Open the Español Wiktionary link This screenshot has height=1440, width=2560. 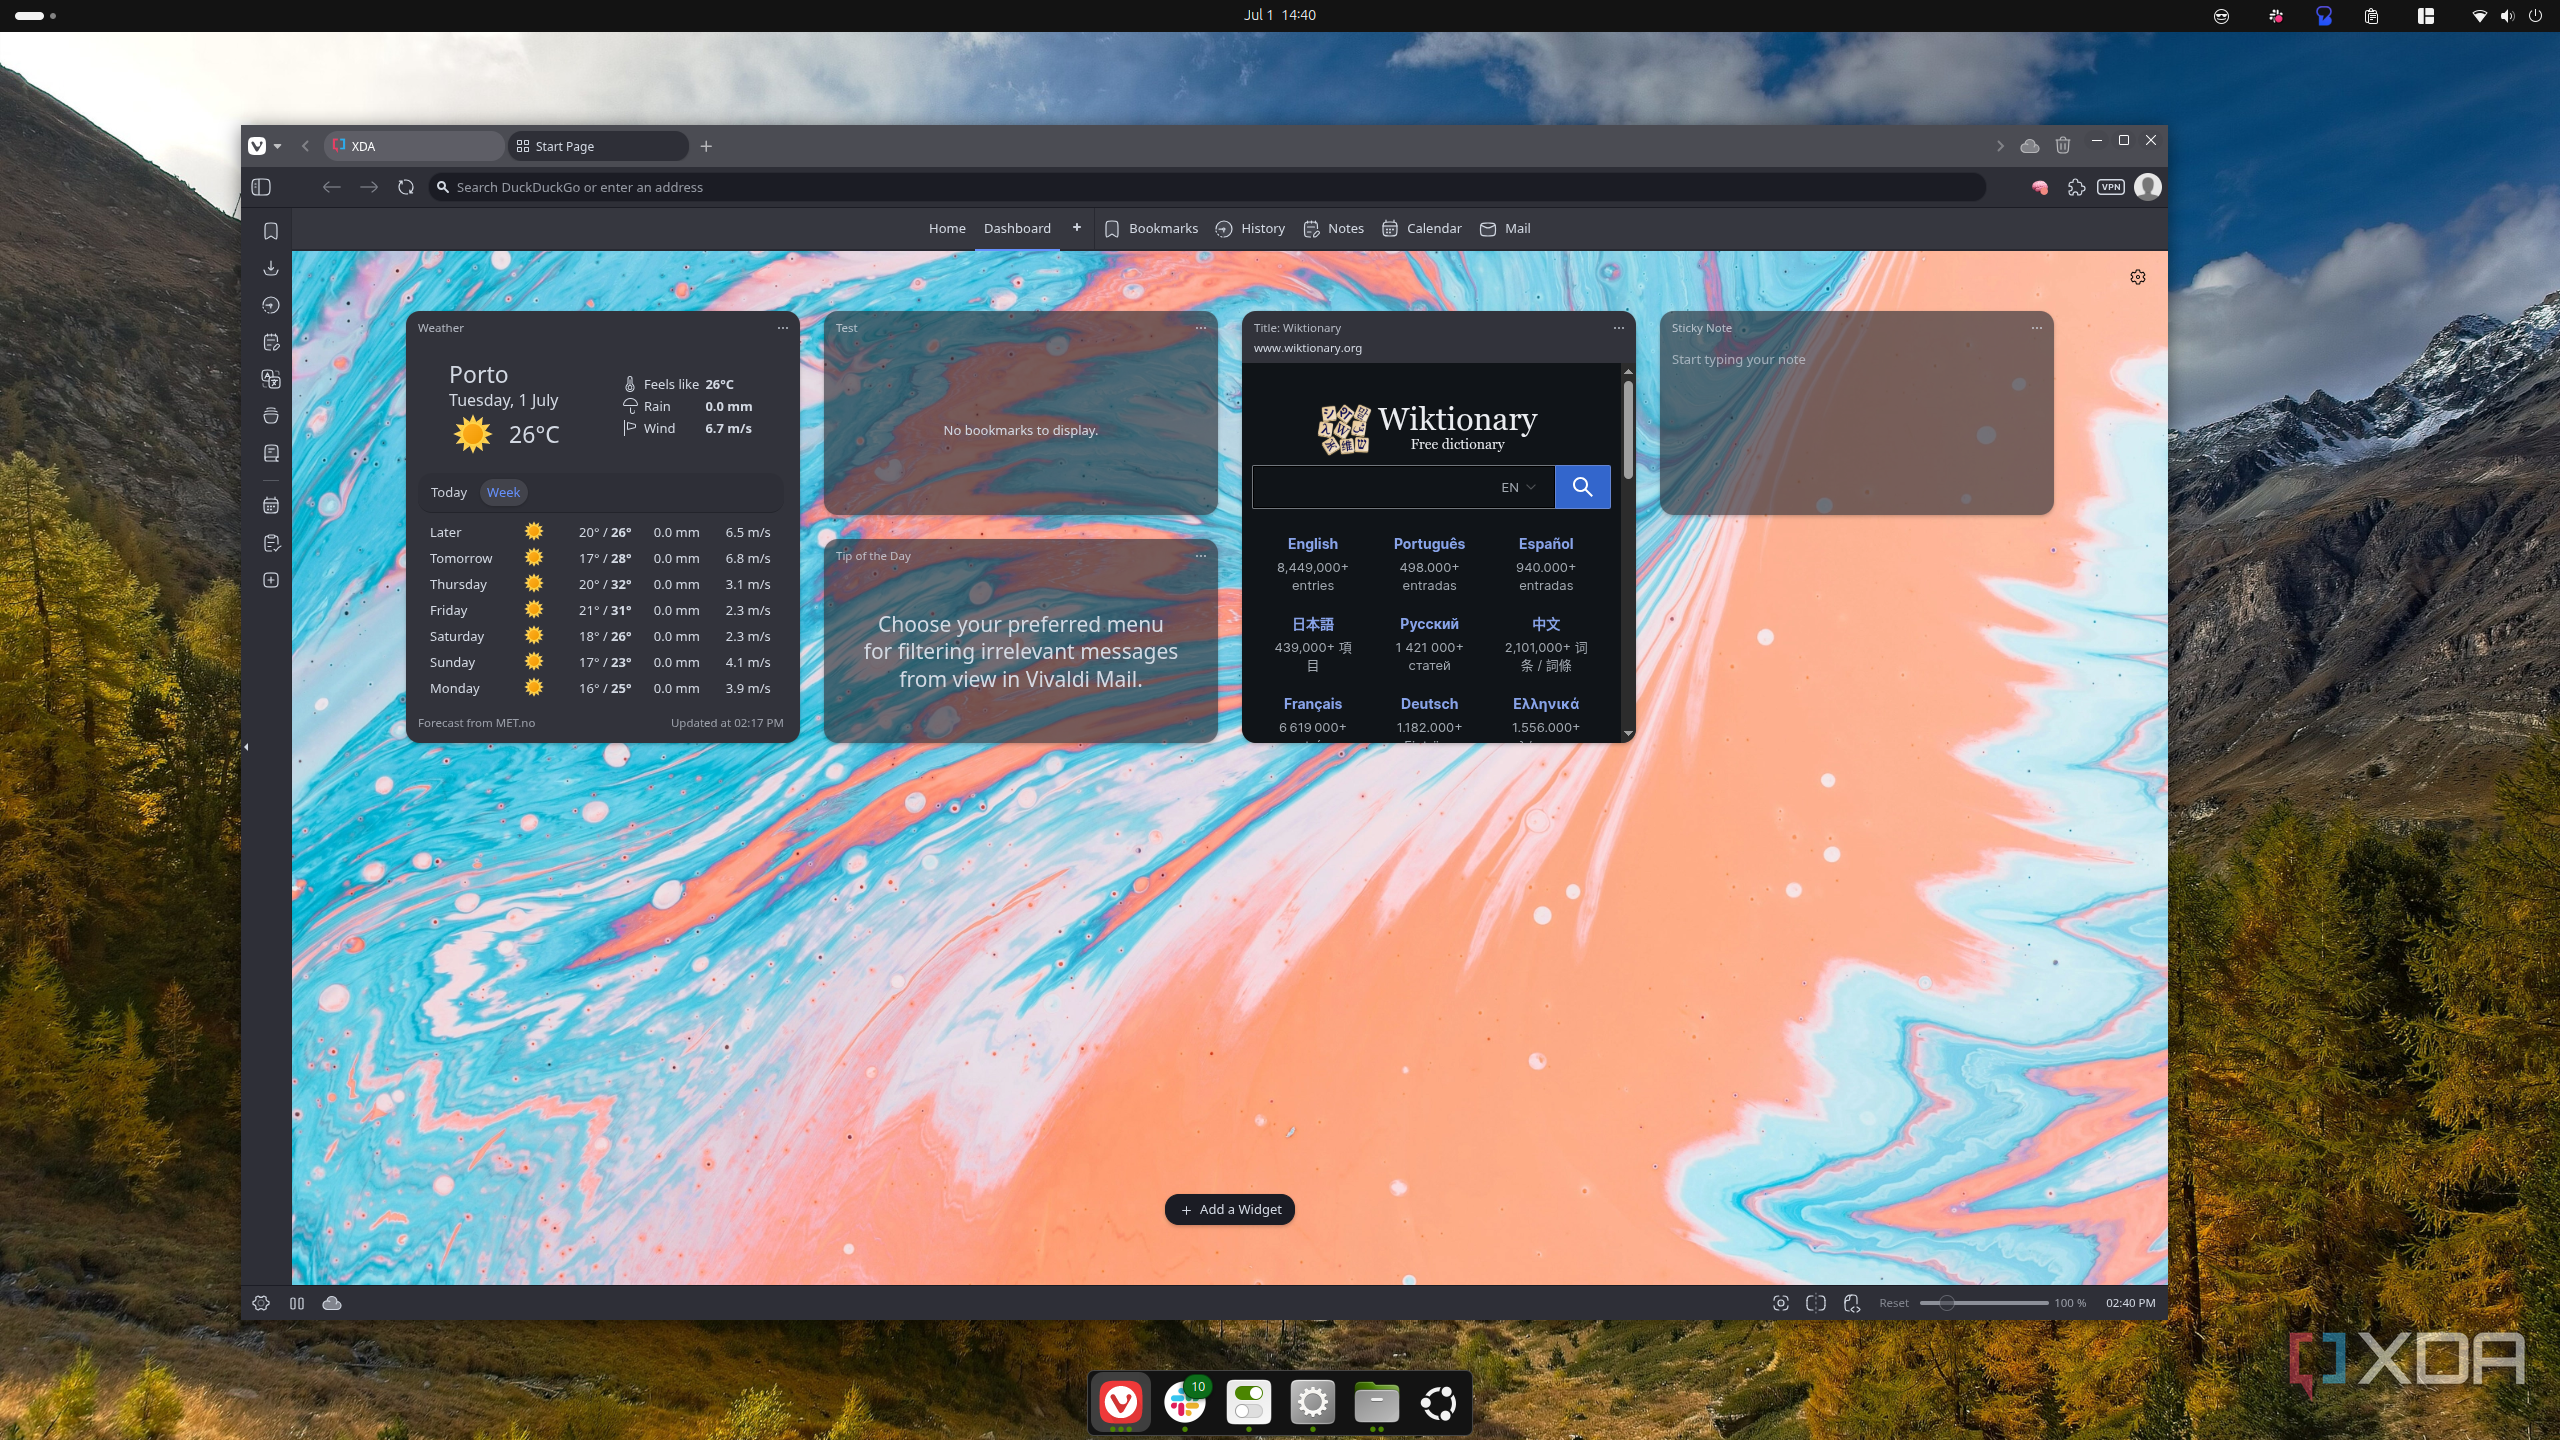pos(1545,544)
